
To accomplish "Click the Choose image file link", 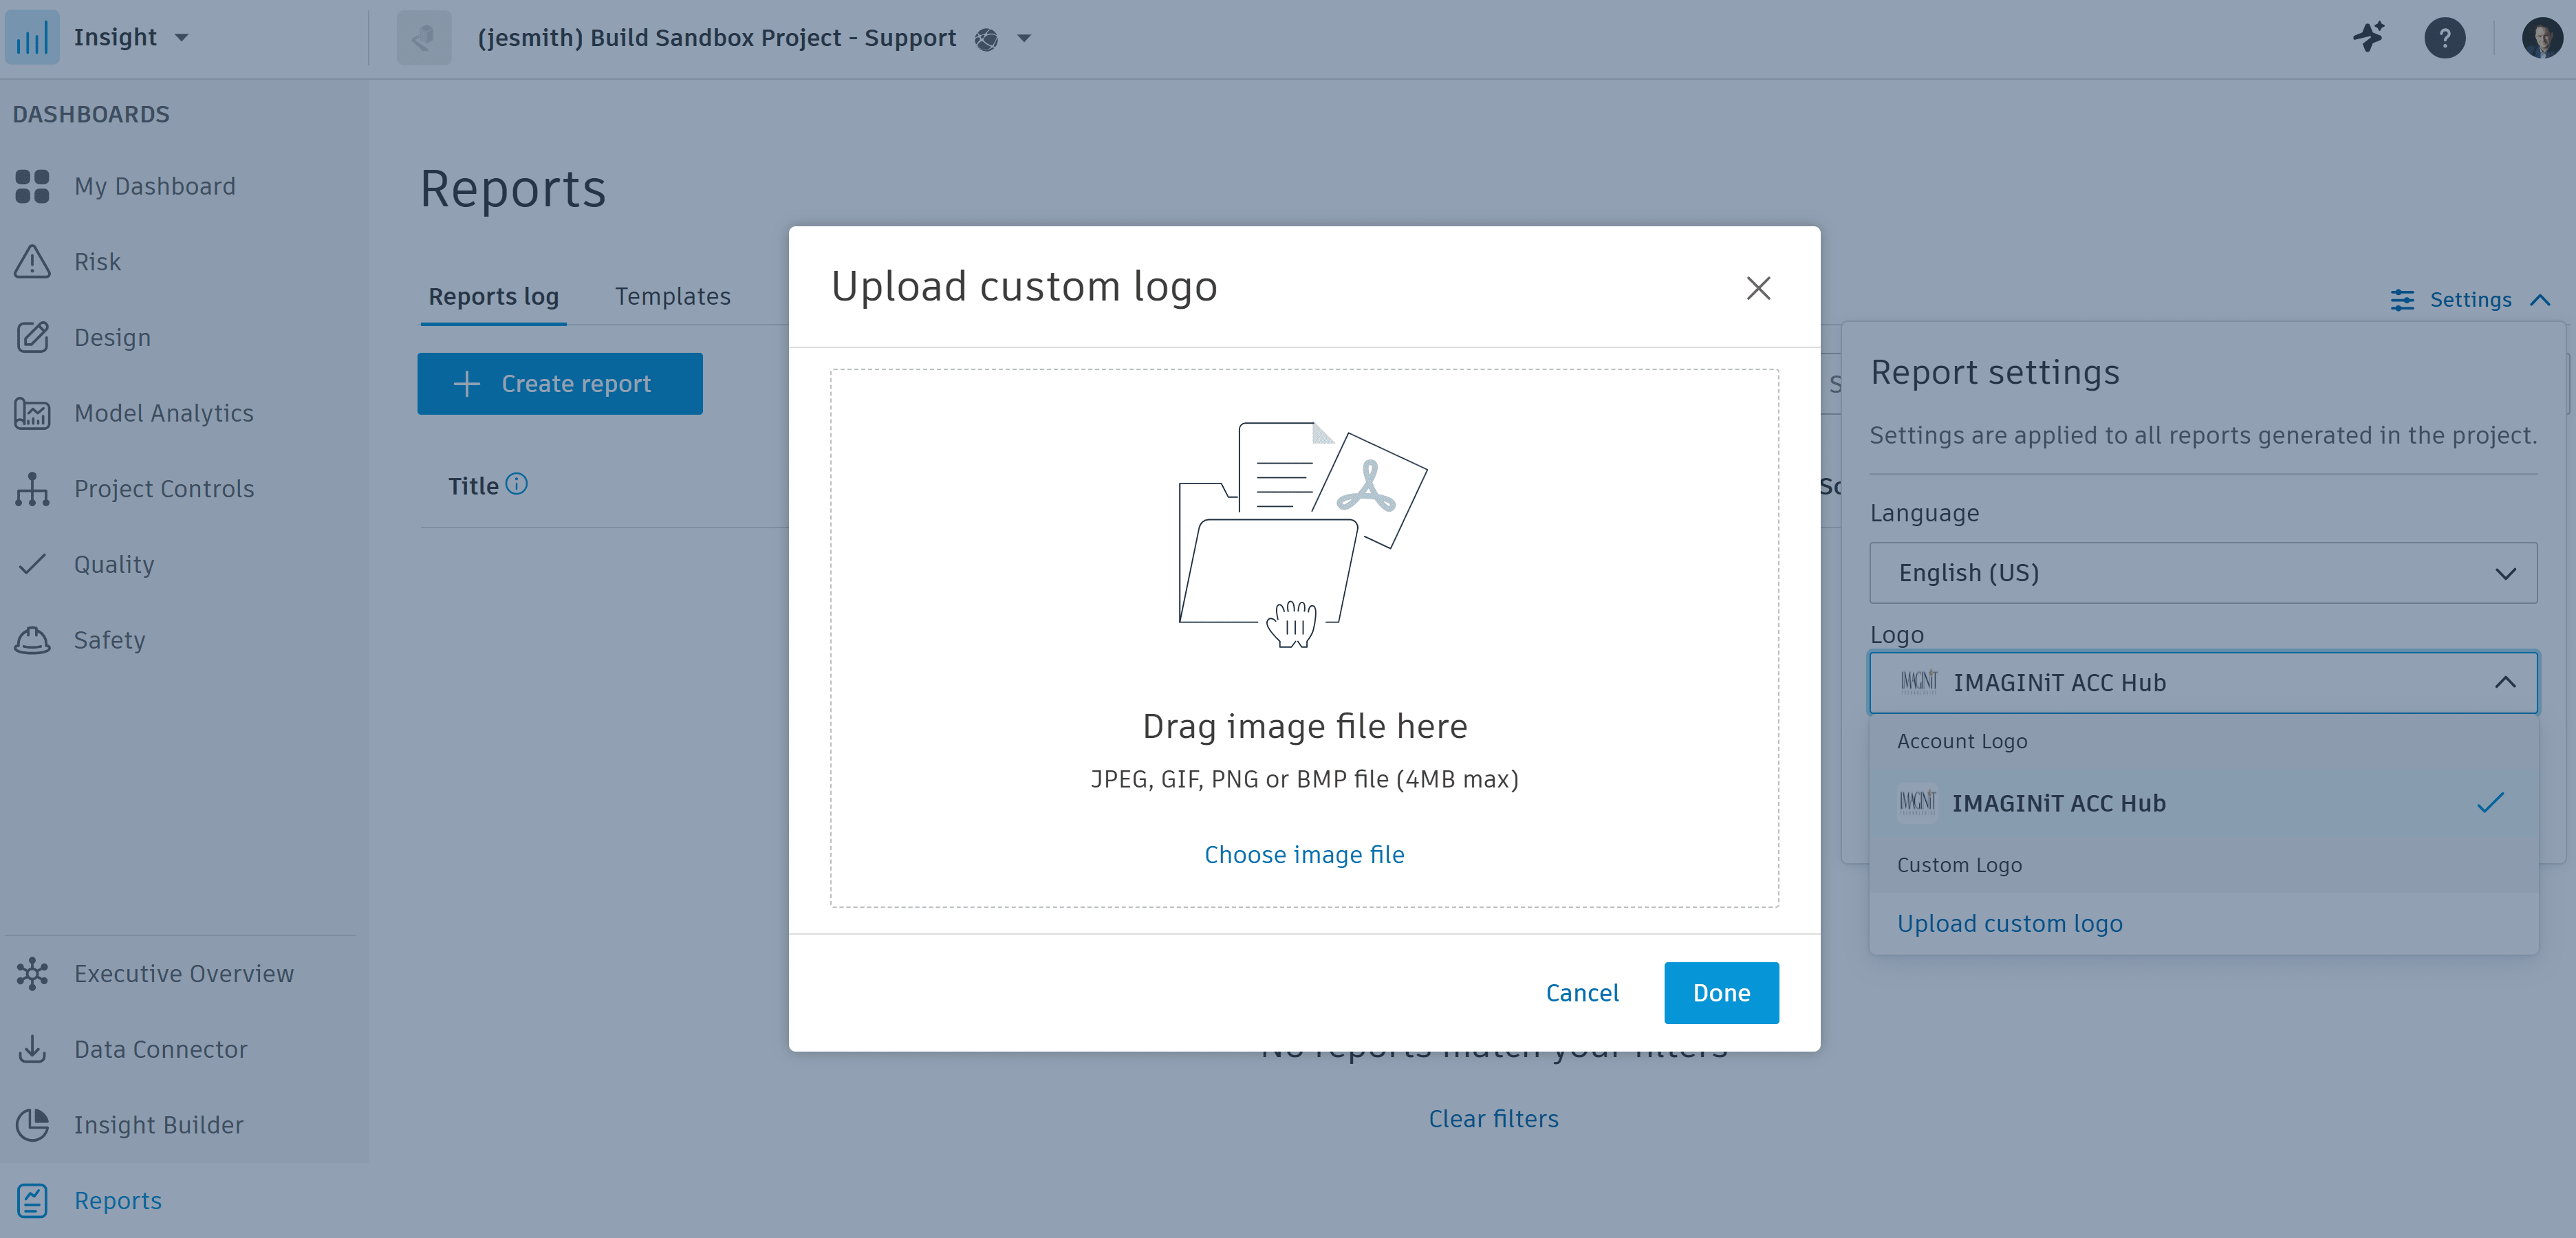I will click(x=1303, y=855).
